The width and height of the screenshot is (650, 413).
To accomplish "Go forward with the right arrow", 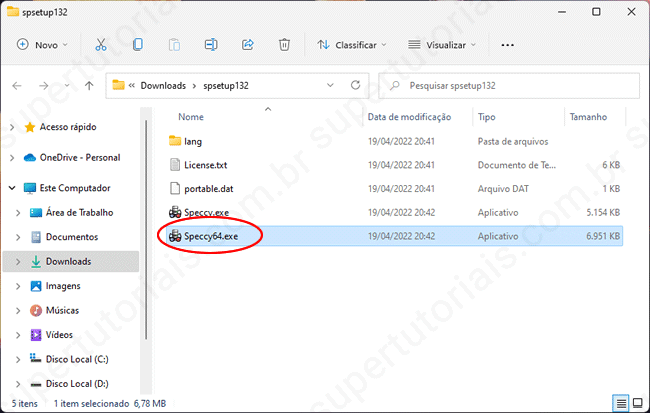I will point(44,86).
